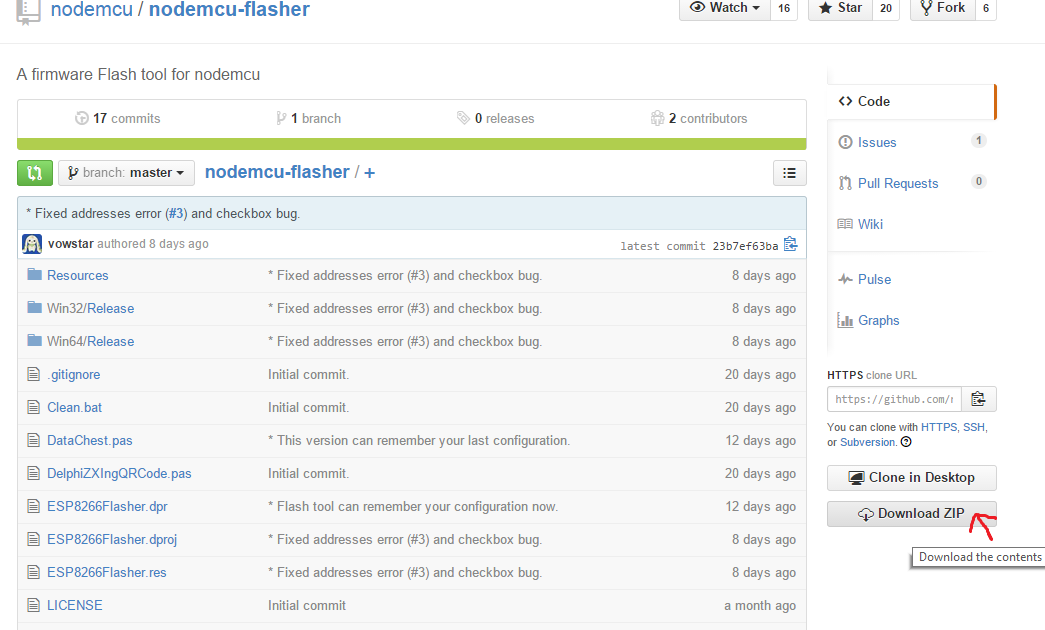
Task: Star the nodemcu-flasher repository
Action: tap(839, 8)
